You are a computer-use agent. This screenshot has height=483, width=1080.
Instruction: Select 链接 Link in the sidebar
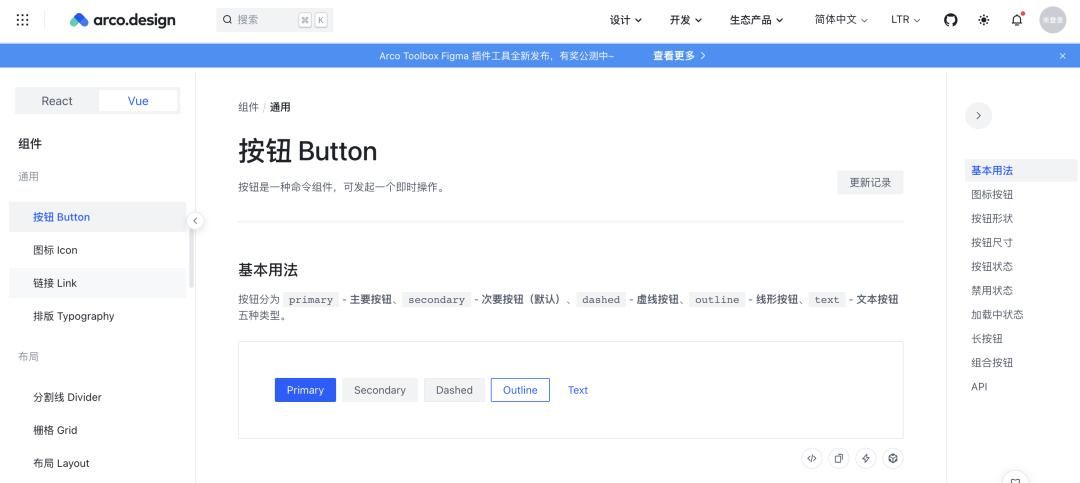point(97,283)
